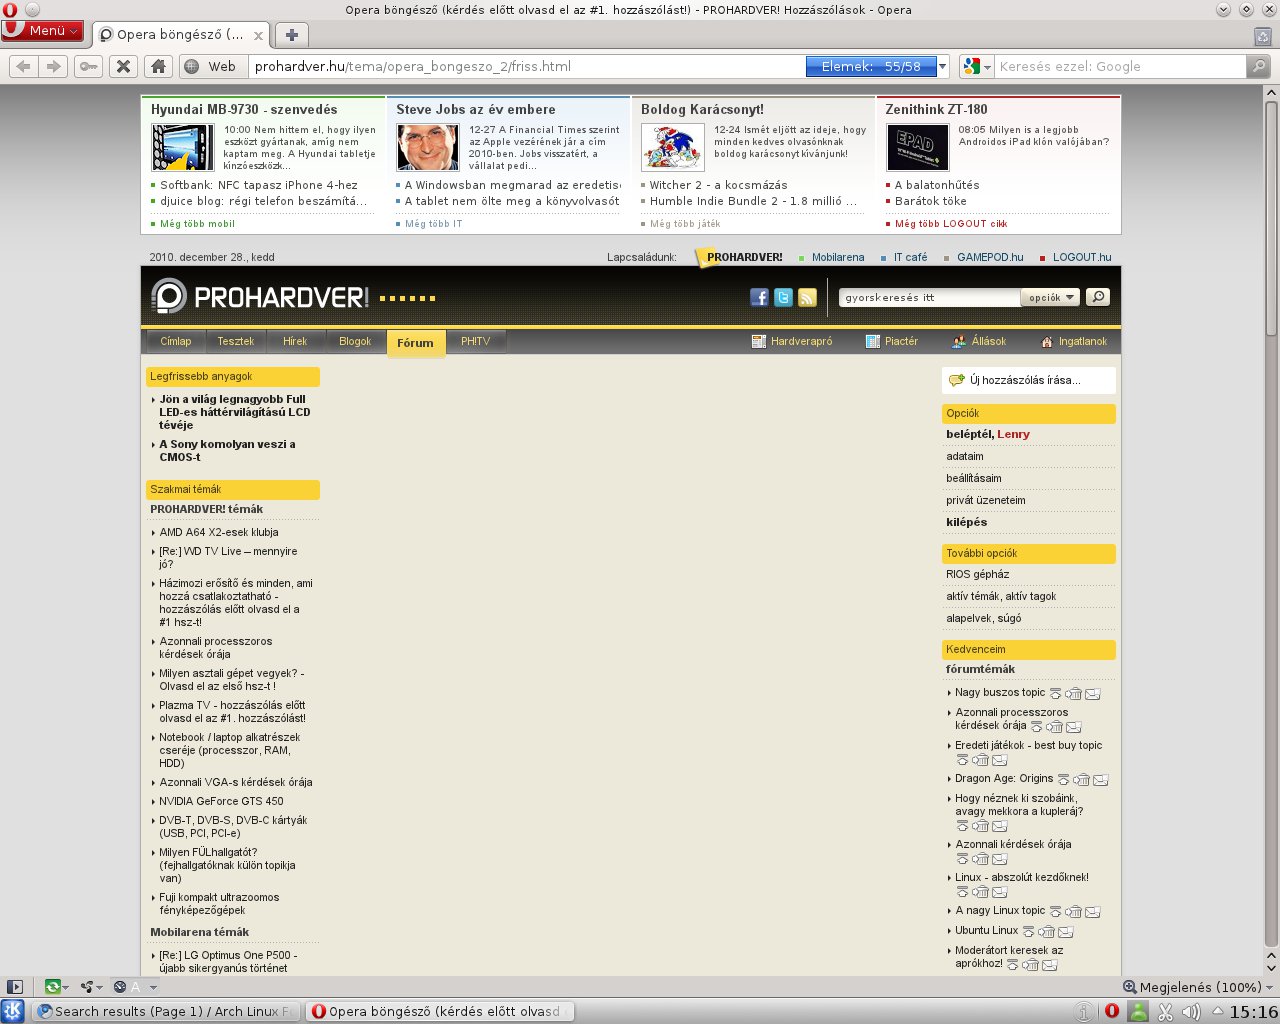Click the Elemek 55/58 loading progress bar
Image resolution: width=1280 pixels, height=1024 pixels.
tap(871, 66)
